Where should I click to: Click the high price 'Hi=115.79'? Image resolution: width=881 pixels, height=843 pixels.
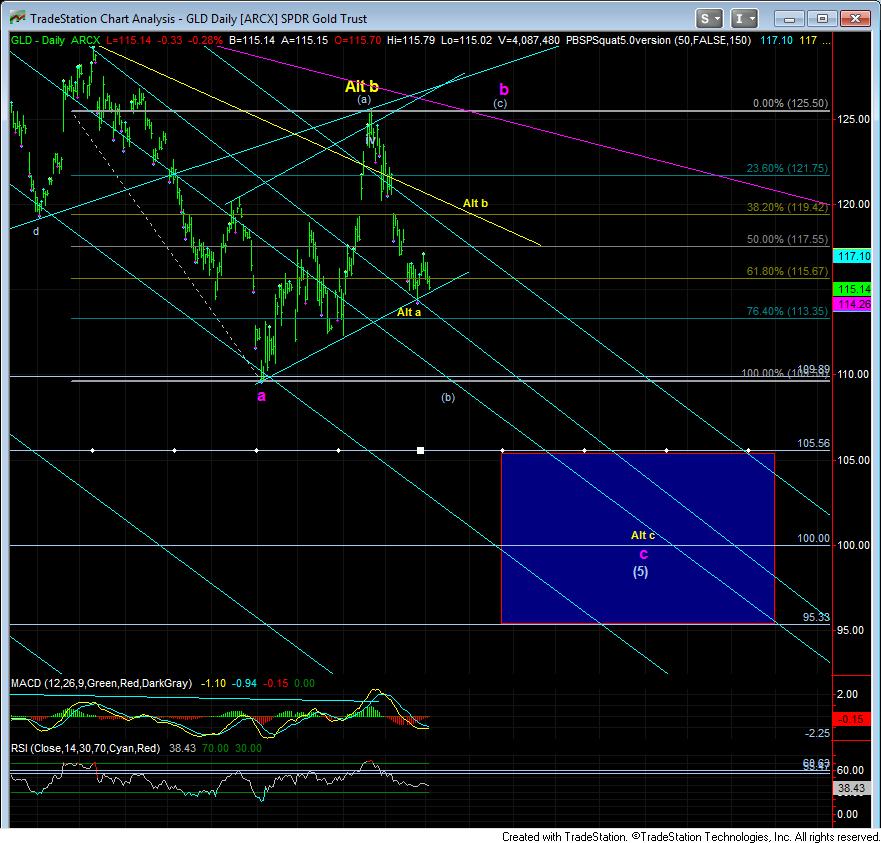[411, 40]
